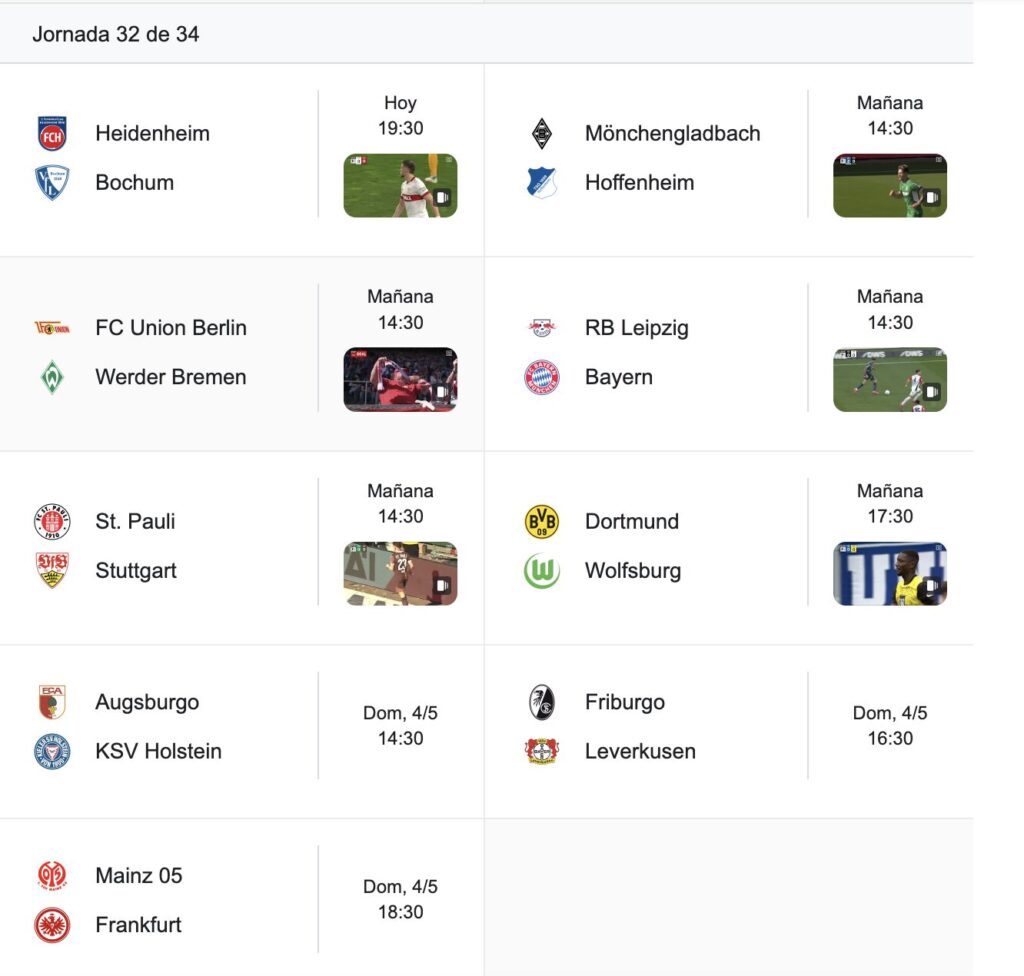Image resolution: width=1024 pixels, height=976 pixels.
Task: Select the Augsburgo team name
Action: click(147, 702)
